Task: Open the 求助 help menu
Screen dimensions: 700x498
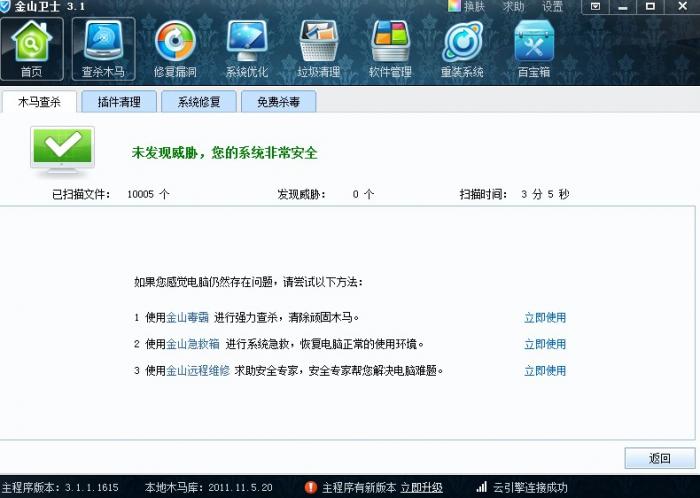Action: coord(513,6)
